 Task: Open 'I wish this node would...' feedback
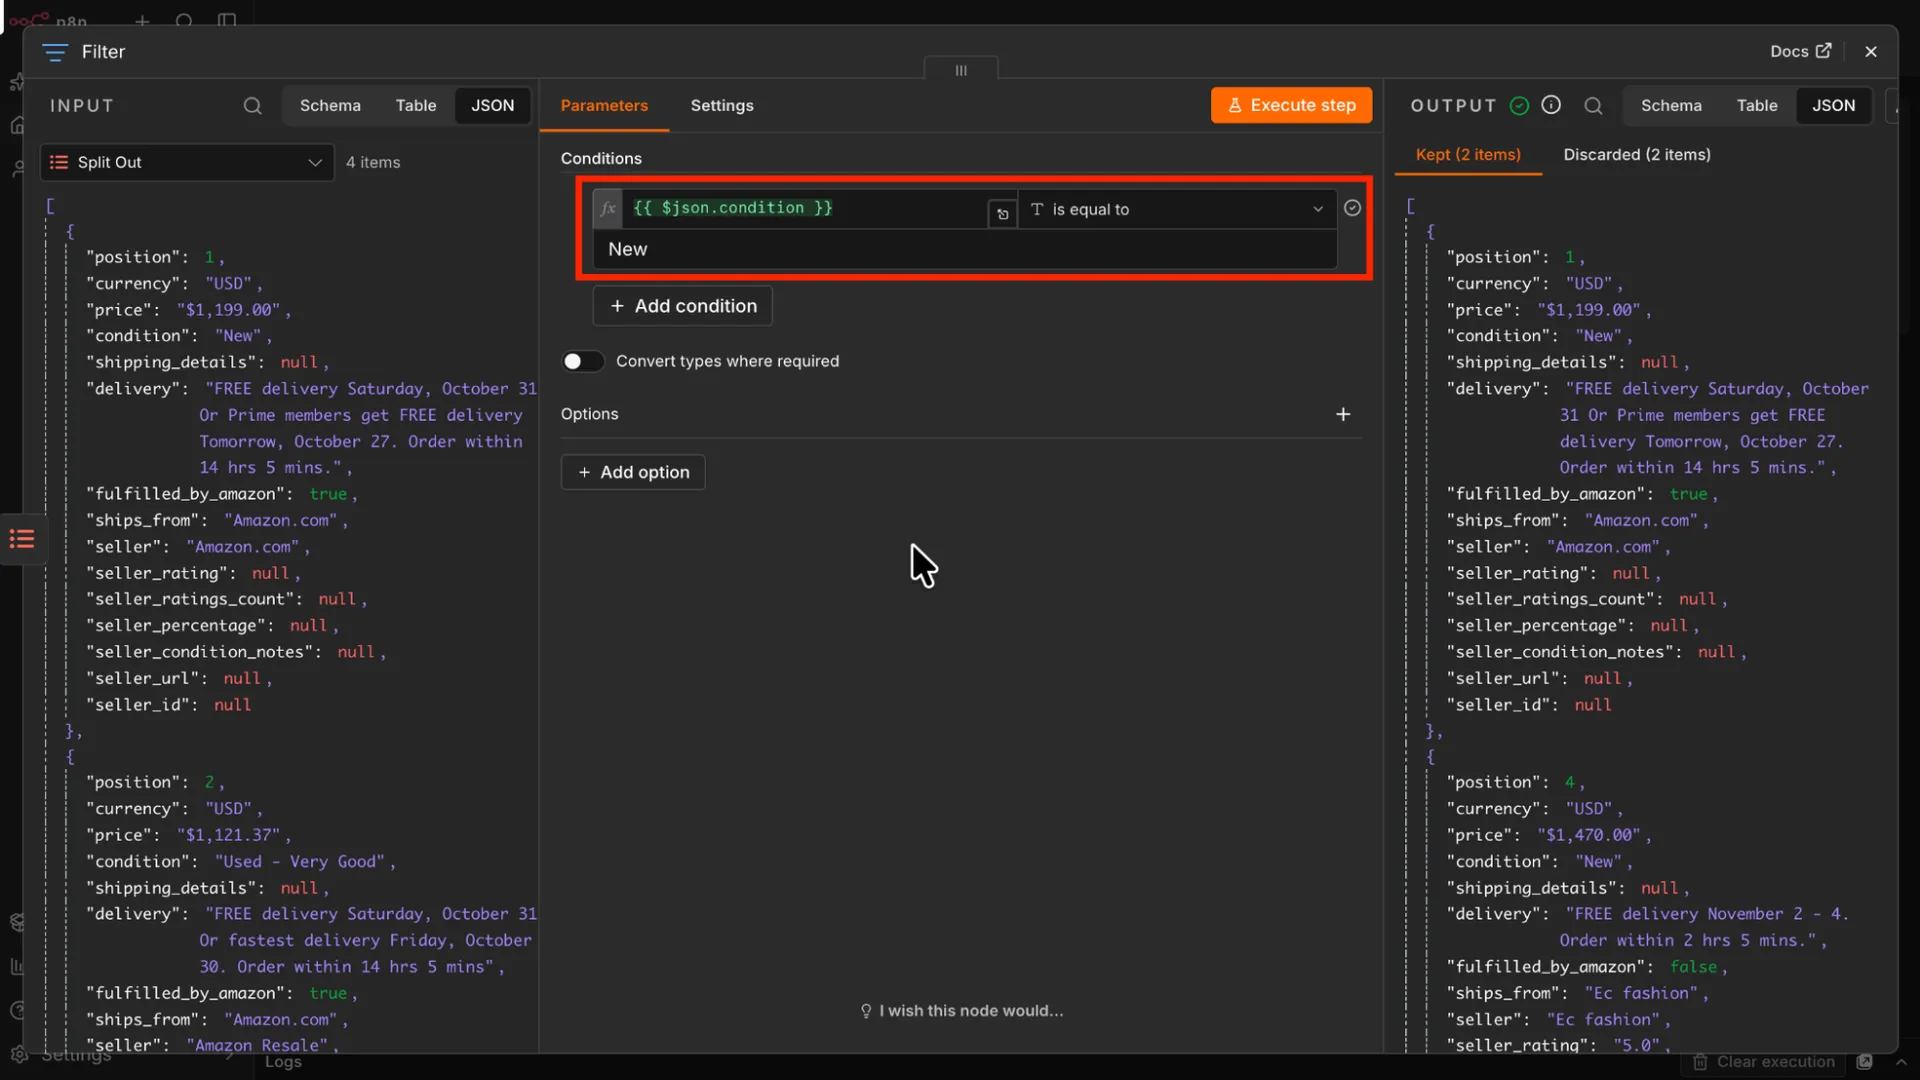(961, 1011)
